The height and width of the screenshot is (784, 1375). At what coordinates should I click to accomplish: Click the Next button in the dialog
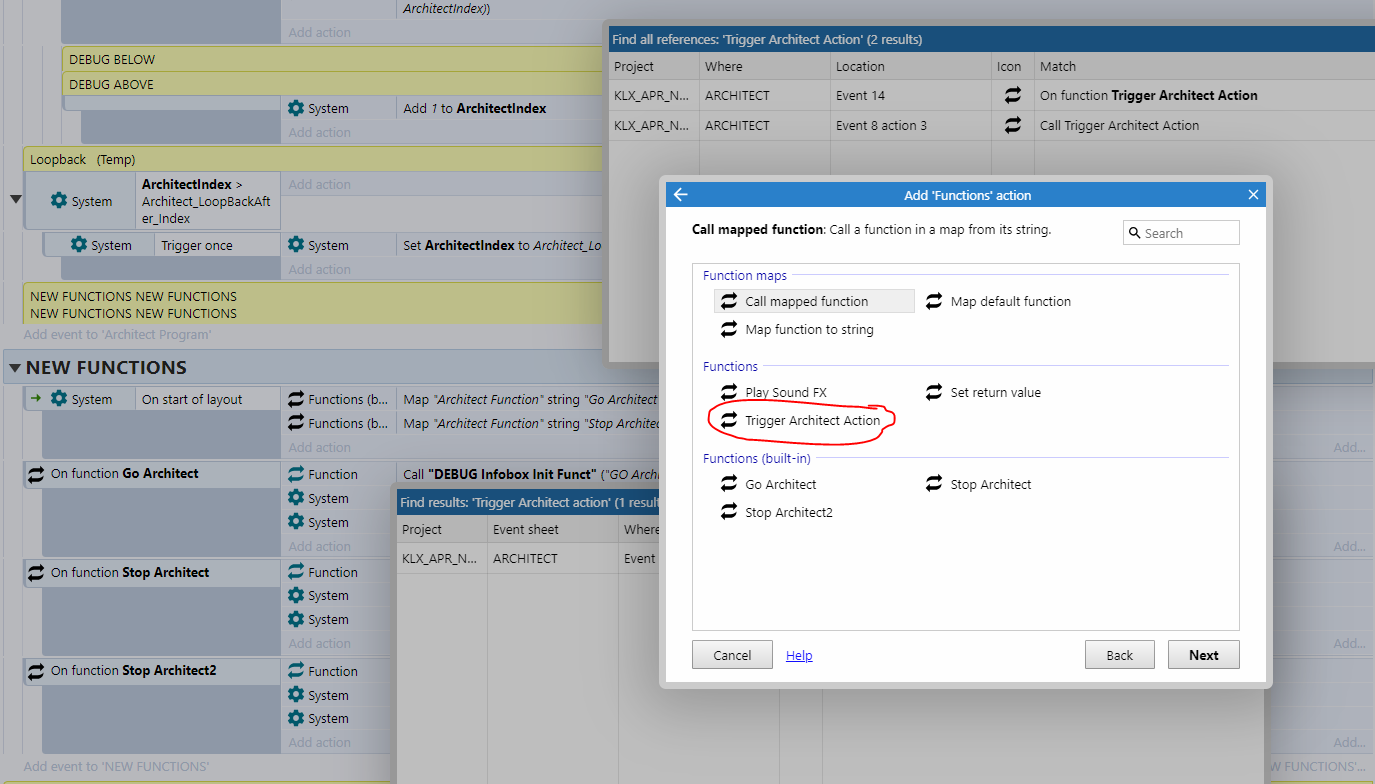click(1203, 654)
